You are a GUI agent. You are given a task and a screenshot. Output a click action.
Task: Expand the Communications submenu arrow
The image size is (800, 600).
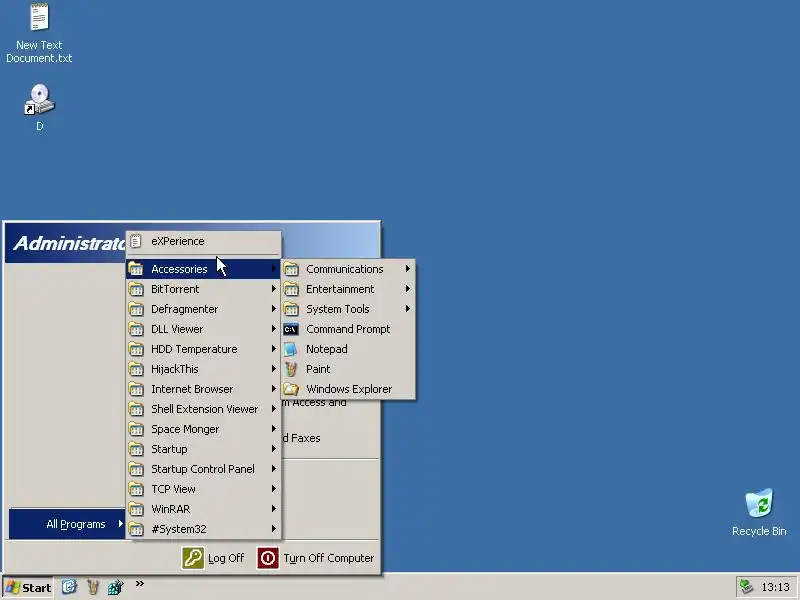coord(408,268)
